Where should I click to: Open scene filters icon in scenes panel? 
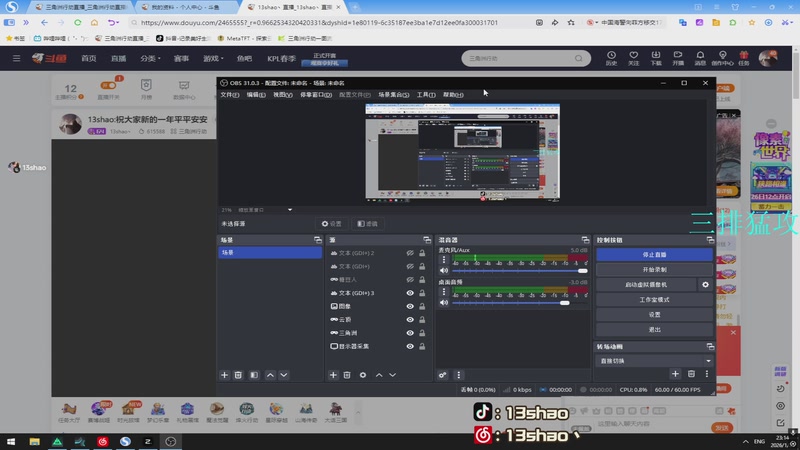coord(254,375)
